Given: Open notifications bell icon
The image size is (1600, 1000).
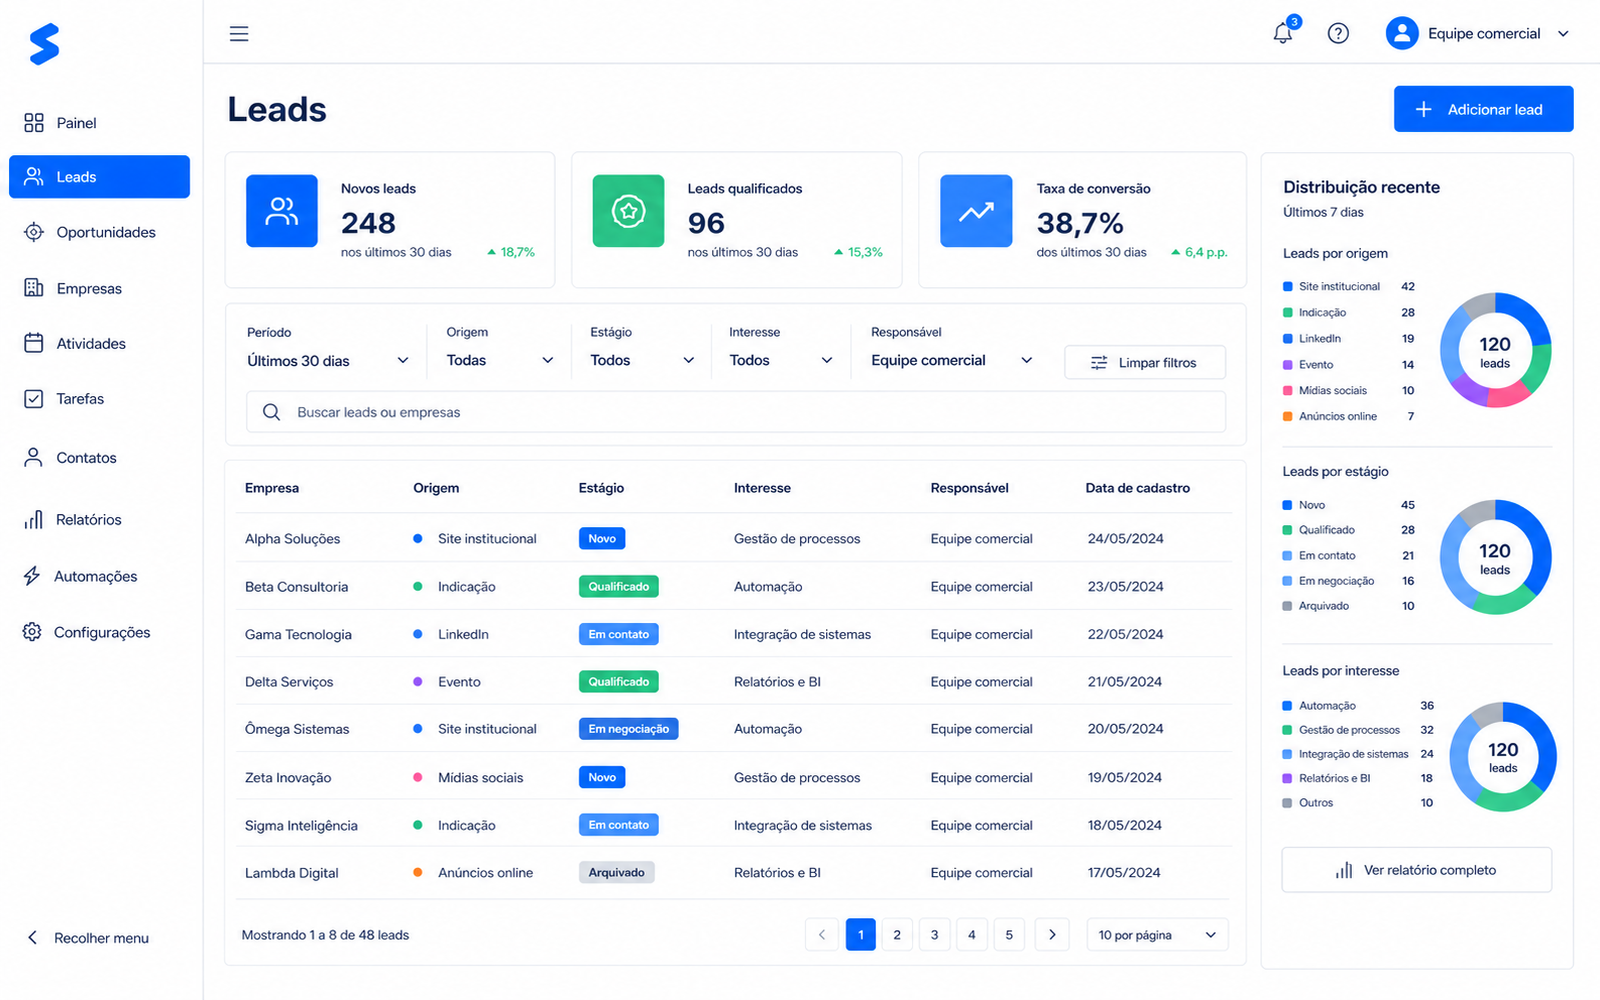Looking at the screenshot, I should [x=1283, y=33].
